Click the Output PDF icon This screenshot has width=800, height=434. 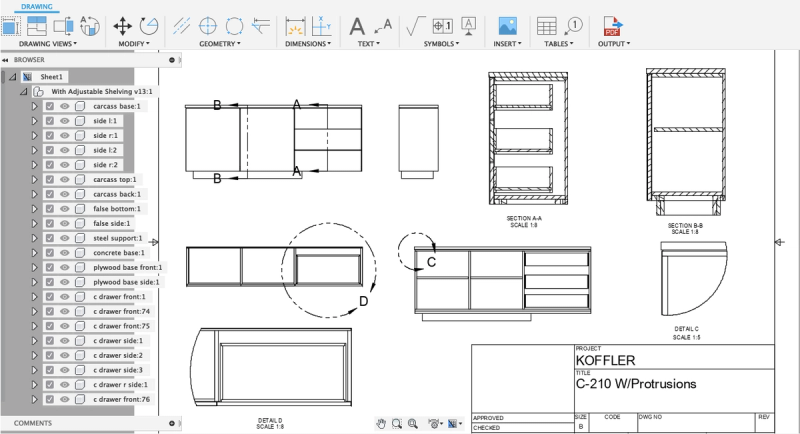(612, 26)
